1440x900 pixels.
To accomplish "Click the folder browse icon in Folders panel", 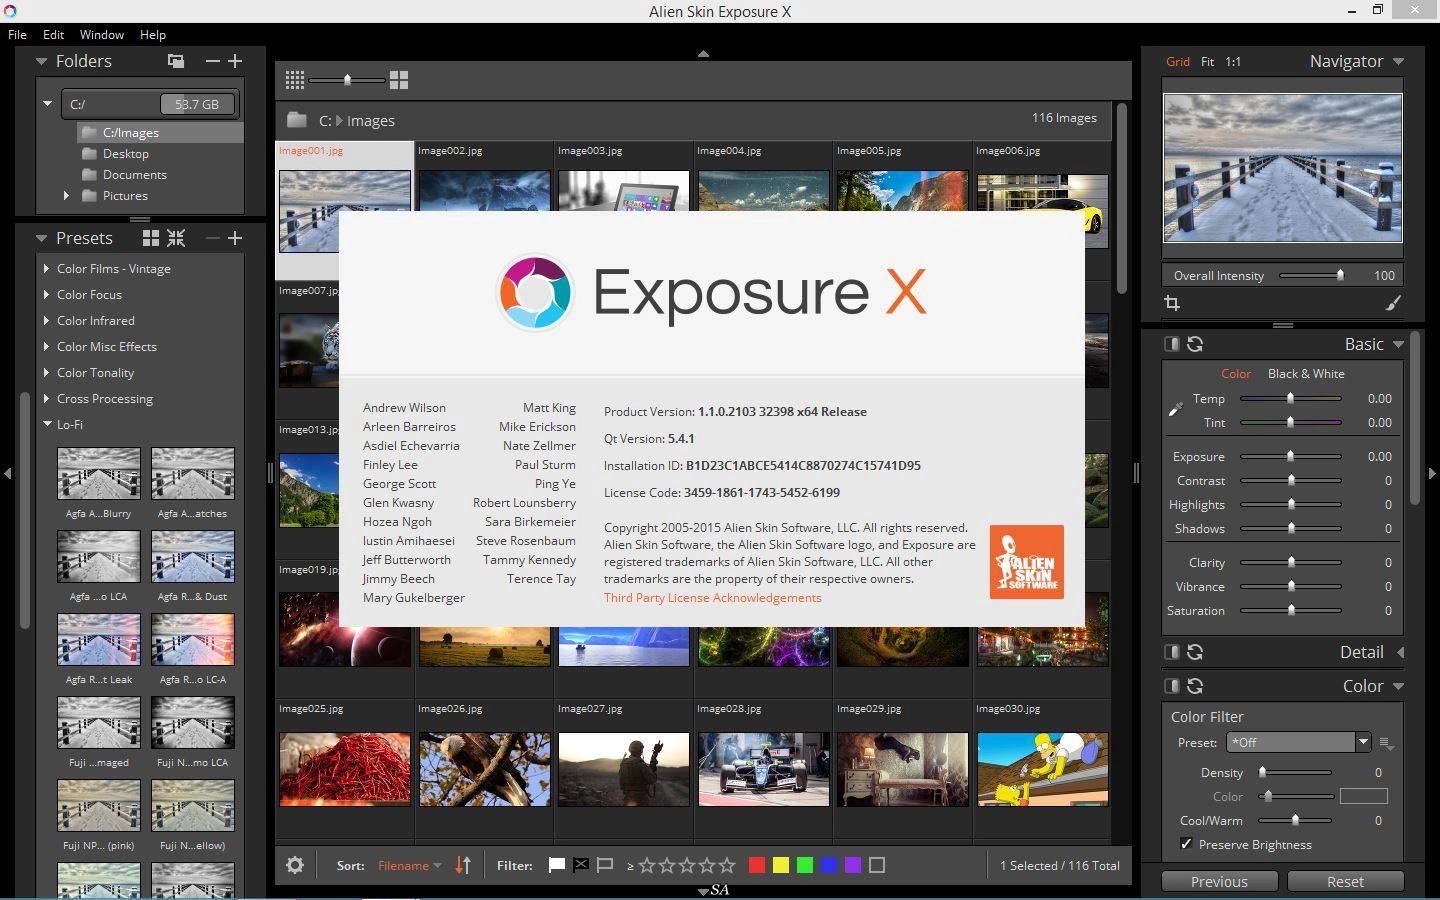I will [x=176, y=61].
